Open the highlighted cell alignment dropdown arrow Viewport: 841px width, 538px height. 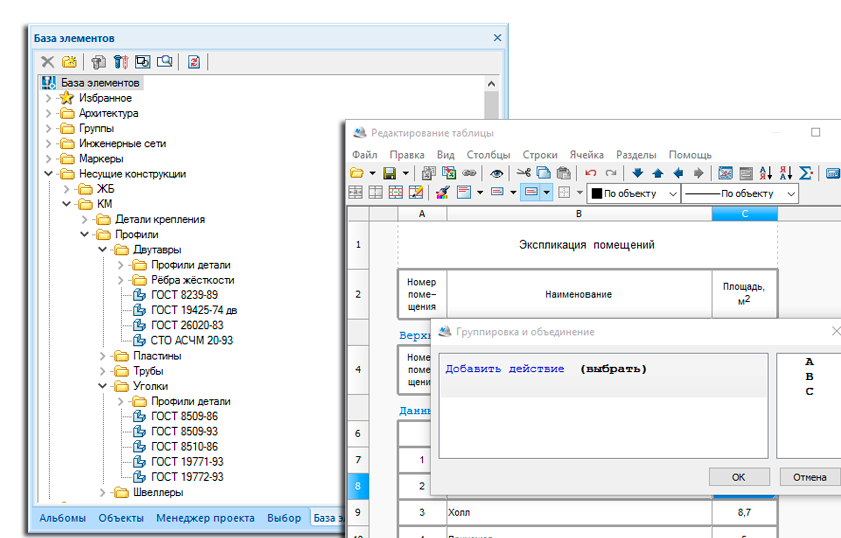tap(547, 192)
